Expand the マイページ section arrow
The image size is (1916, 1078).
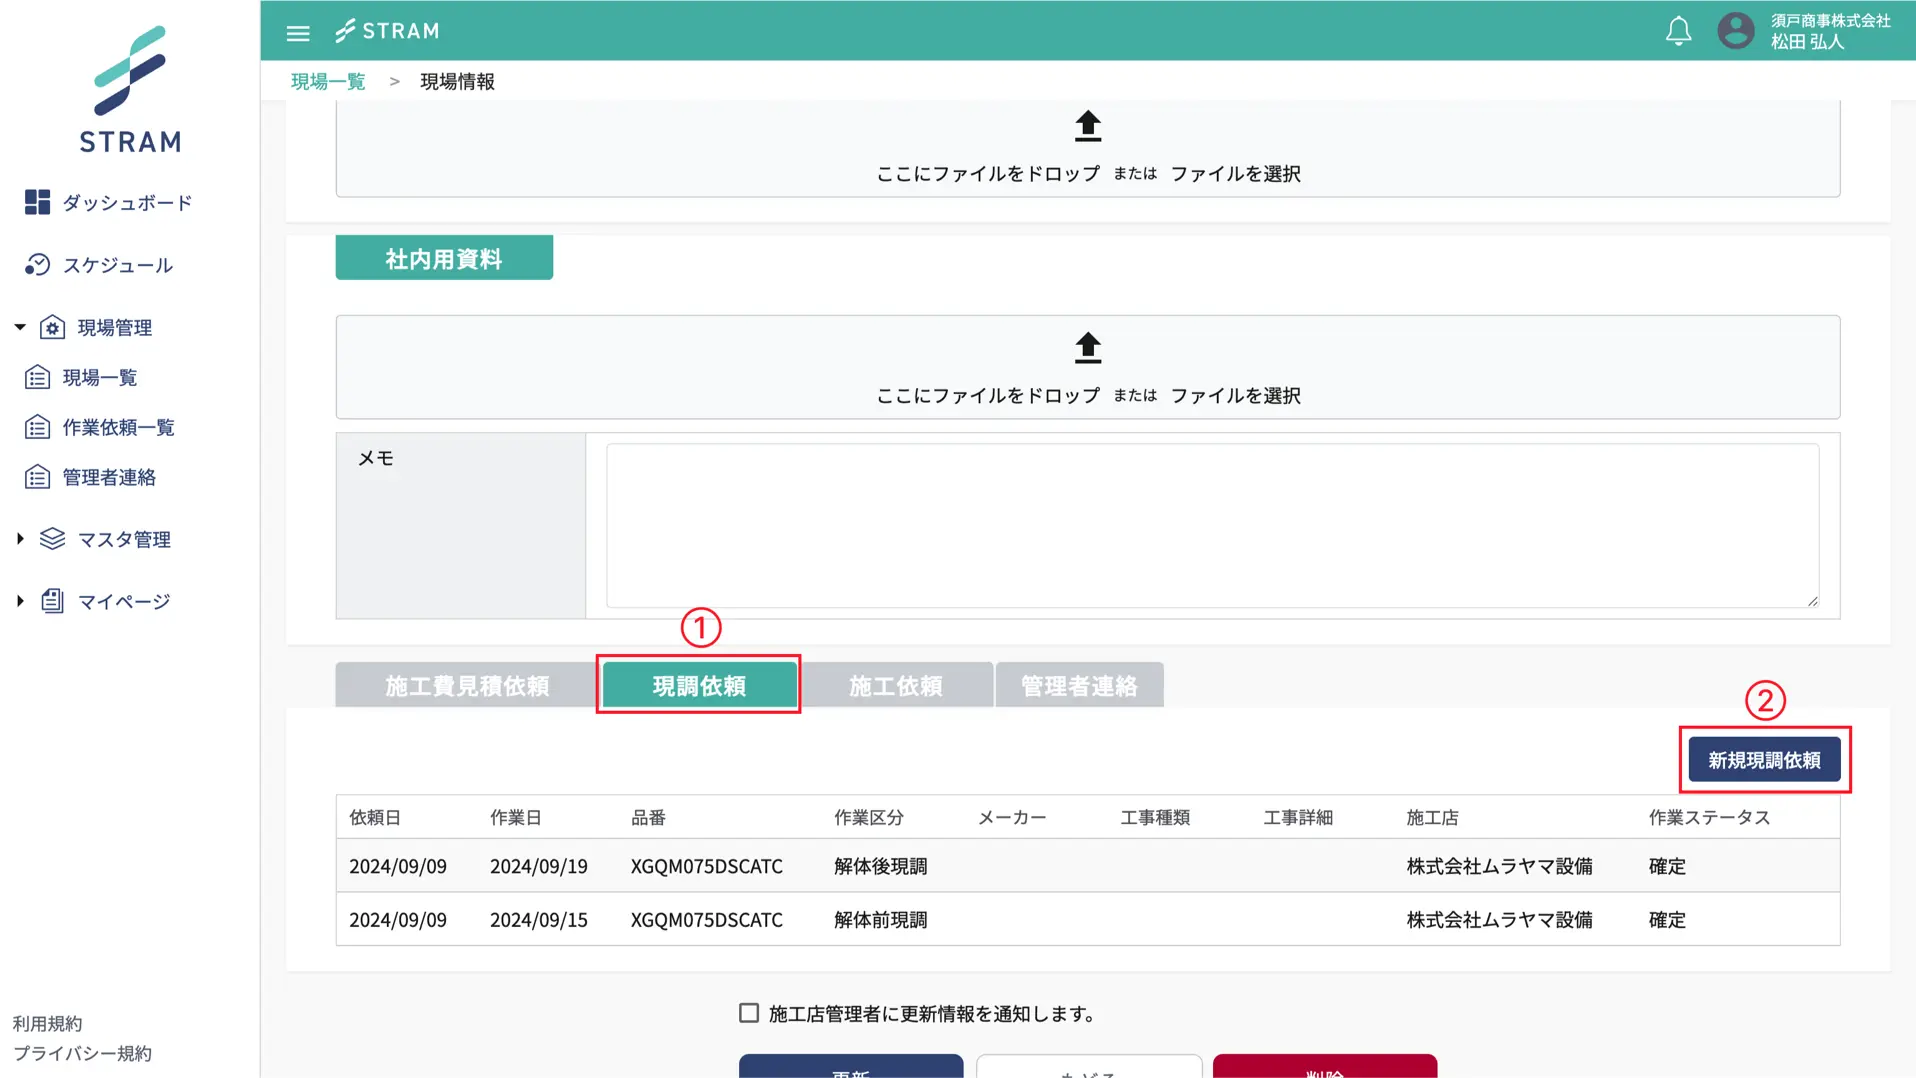tap(20, 601)
